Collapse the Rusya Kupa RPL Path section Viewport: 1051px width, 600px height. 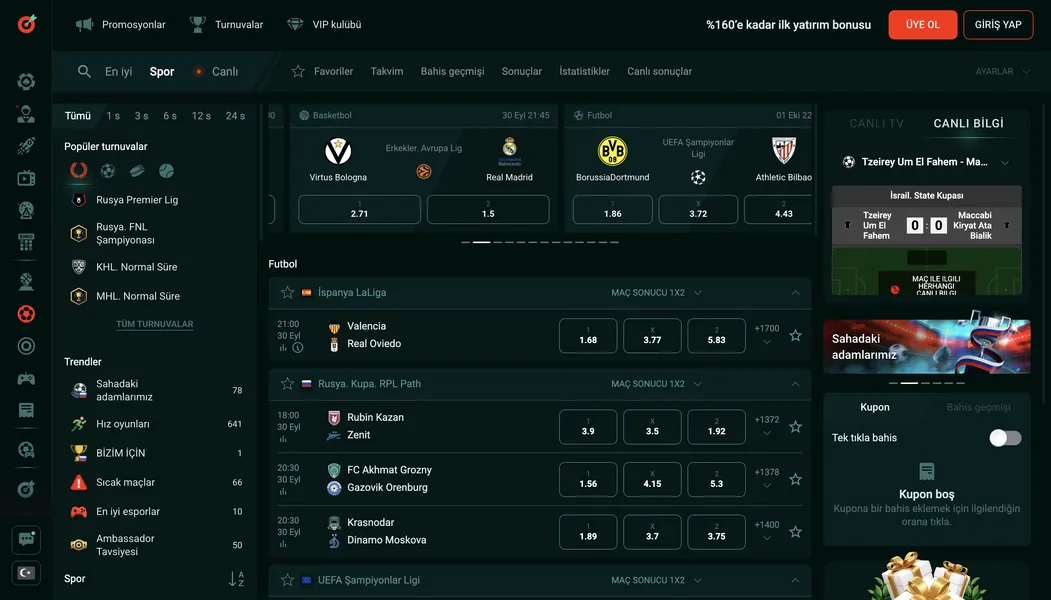795,384
